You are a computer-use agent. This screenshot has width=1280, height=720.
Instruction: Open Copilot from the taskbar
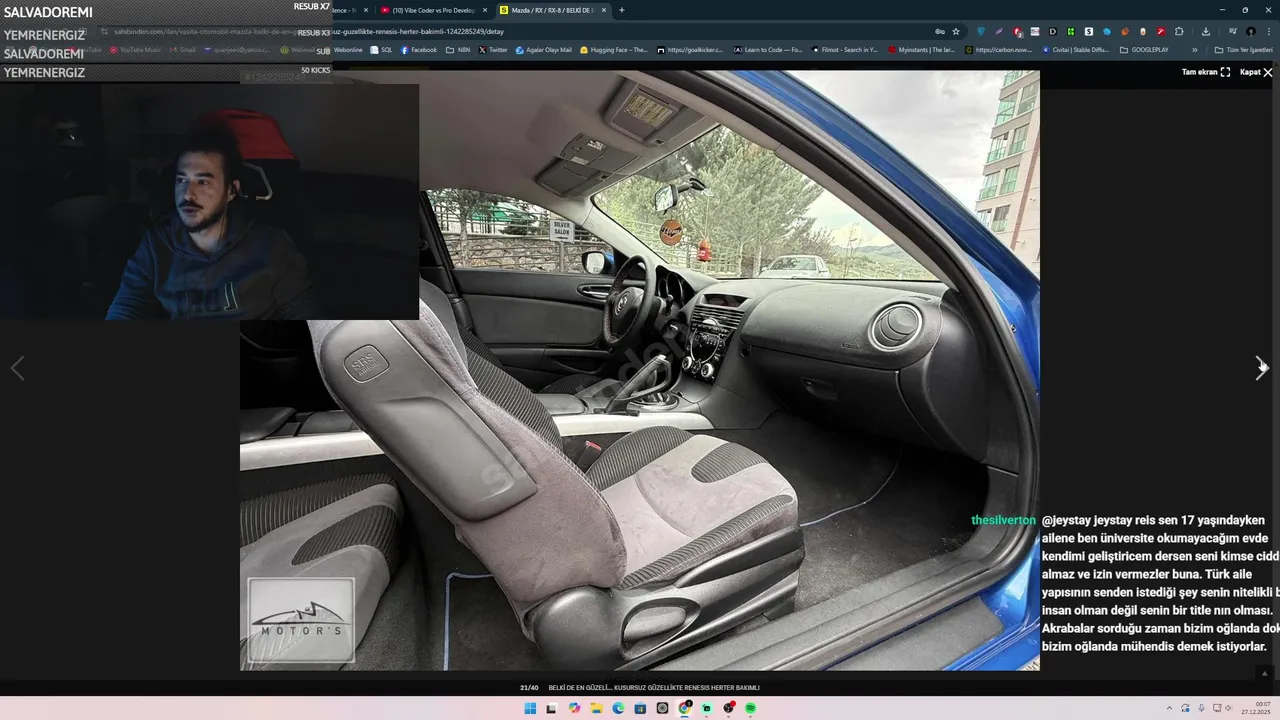click(574, 708)
